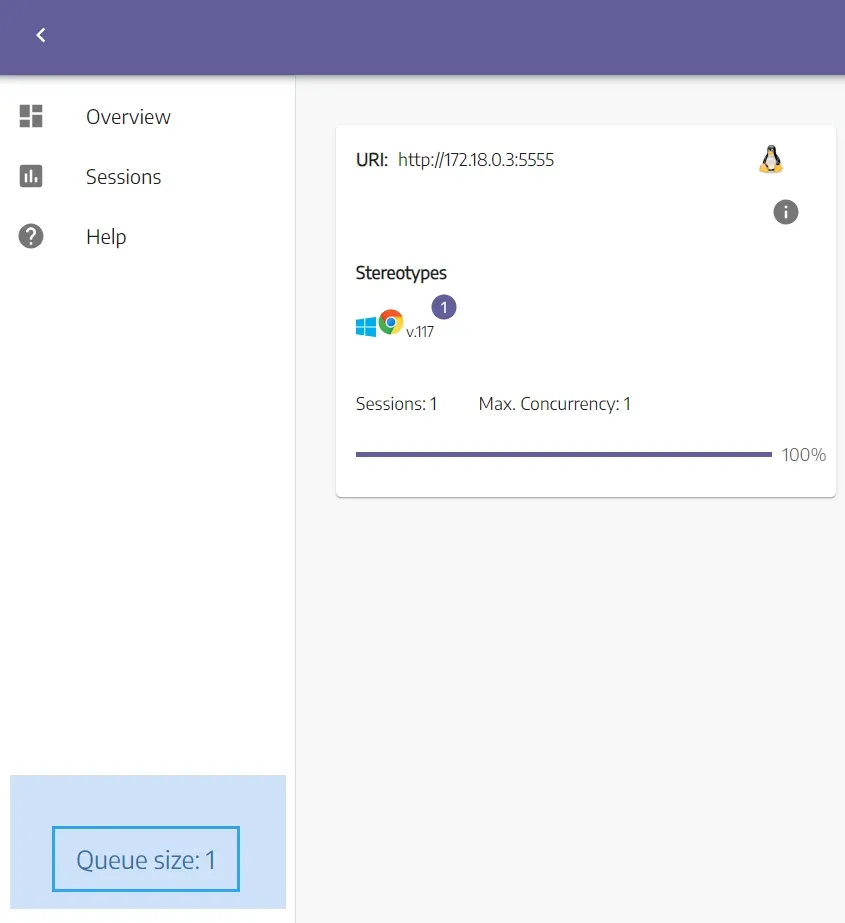Viewport: 845px width, 923px height.
Task: Select the Overview grid icon
Action: [30, 116]
